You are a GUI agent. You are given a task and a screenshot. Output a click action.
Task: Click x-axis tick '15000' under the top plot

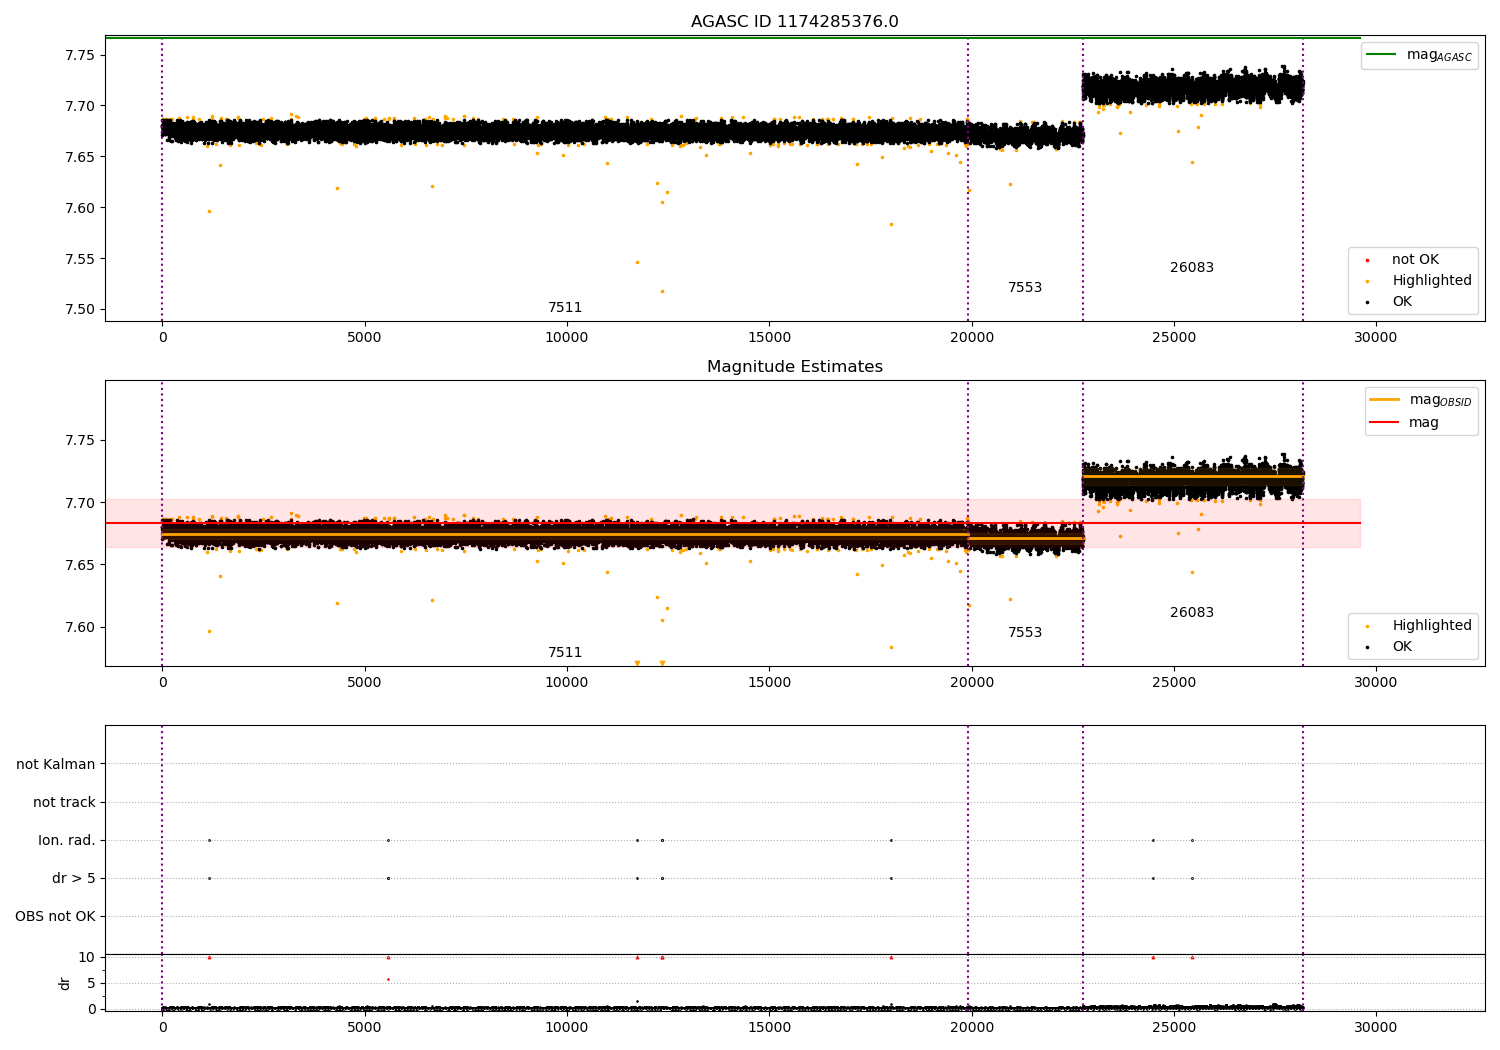(768, 338)
